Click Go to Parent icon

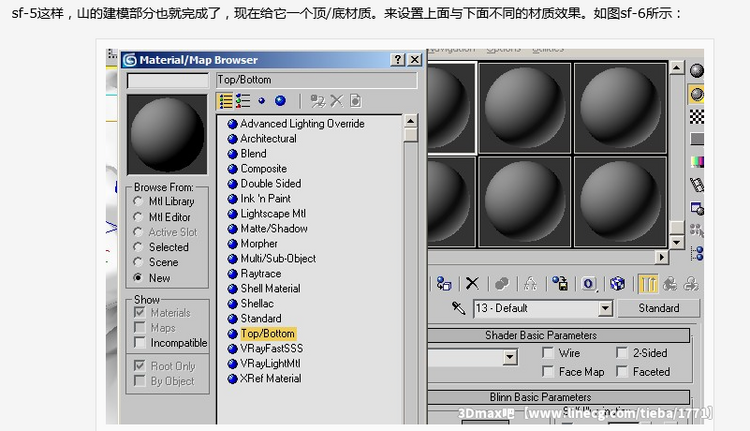[670, 284]
